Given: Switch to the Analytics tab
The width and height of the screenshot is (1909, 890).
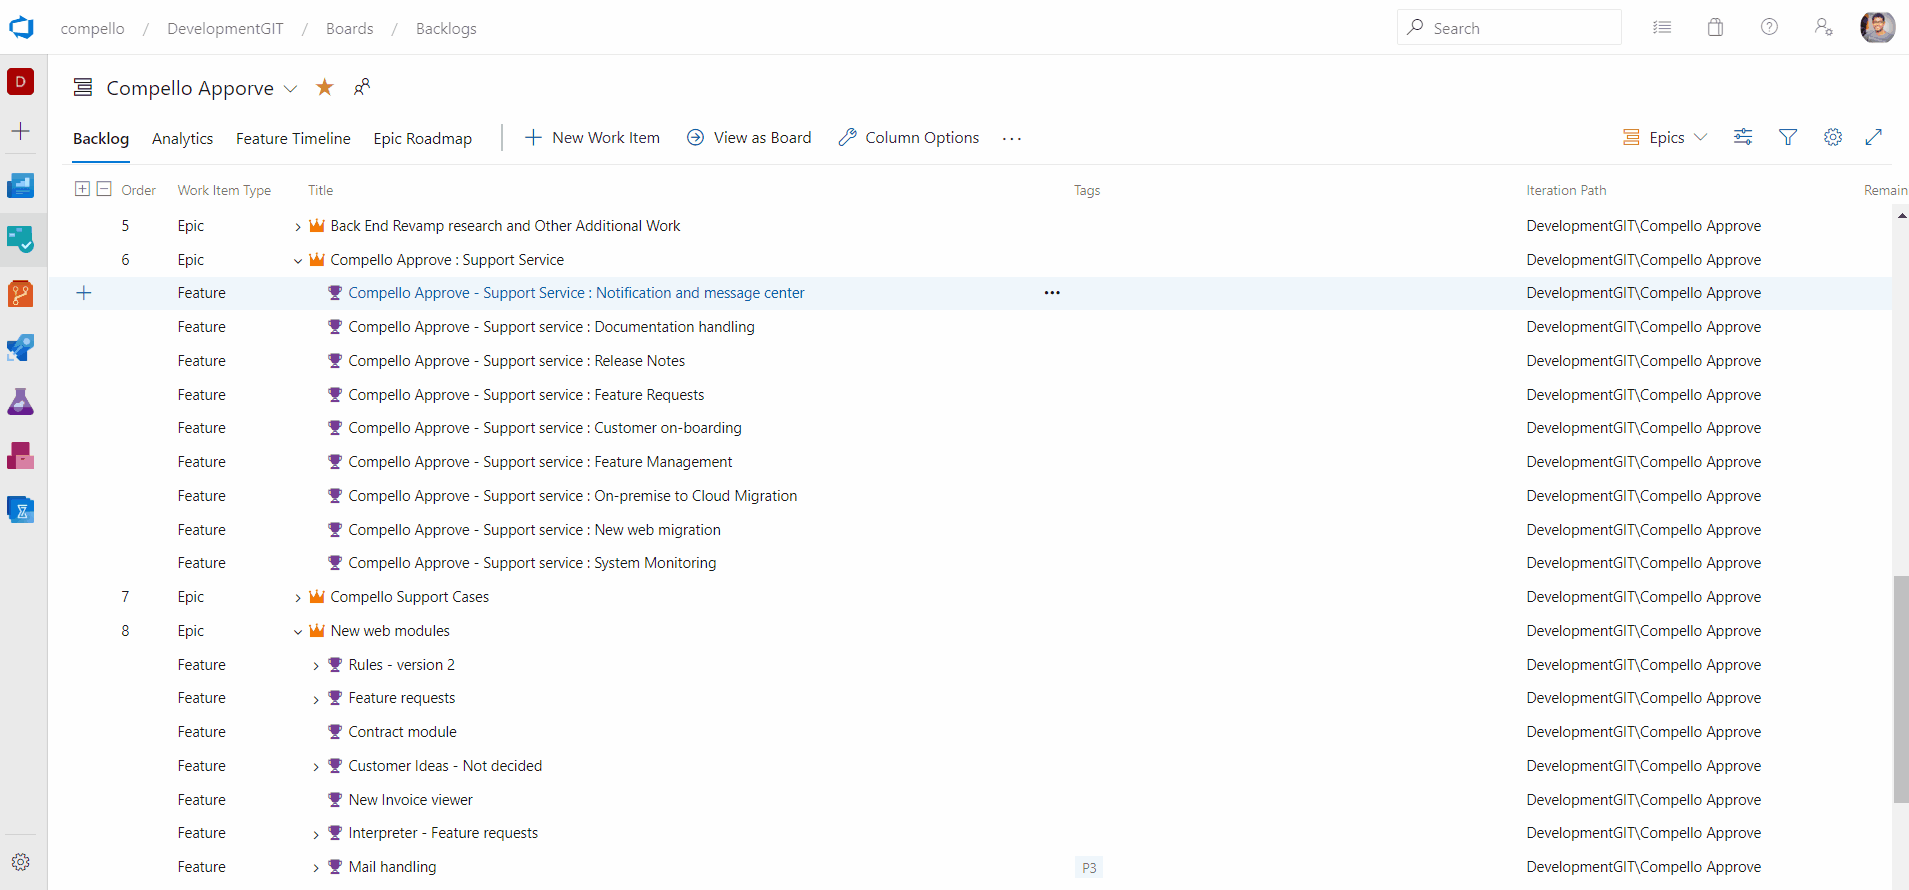Looking at the screenshot, I should 182,138.
